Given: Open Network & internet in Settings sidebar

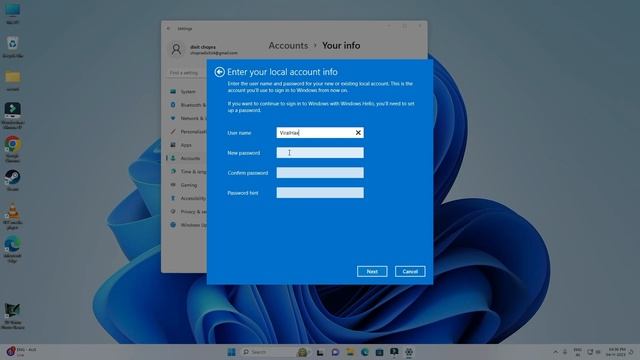Looking at the screenshot, I should [x=186, y=118].
